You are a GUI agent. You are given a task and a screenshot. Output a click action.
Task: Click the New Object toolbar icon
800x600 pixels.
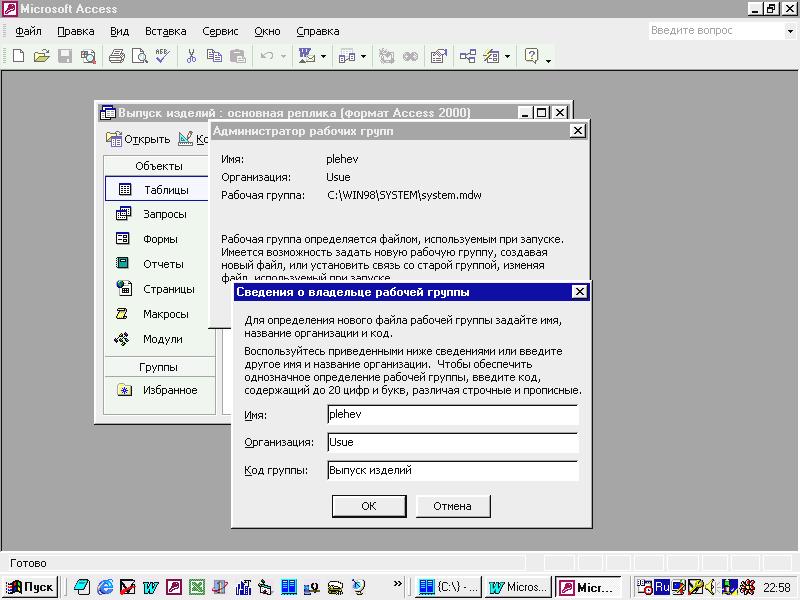(x=491, y=56)
